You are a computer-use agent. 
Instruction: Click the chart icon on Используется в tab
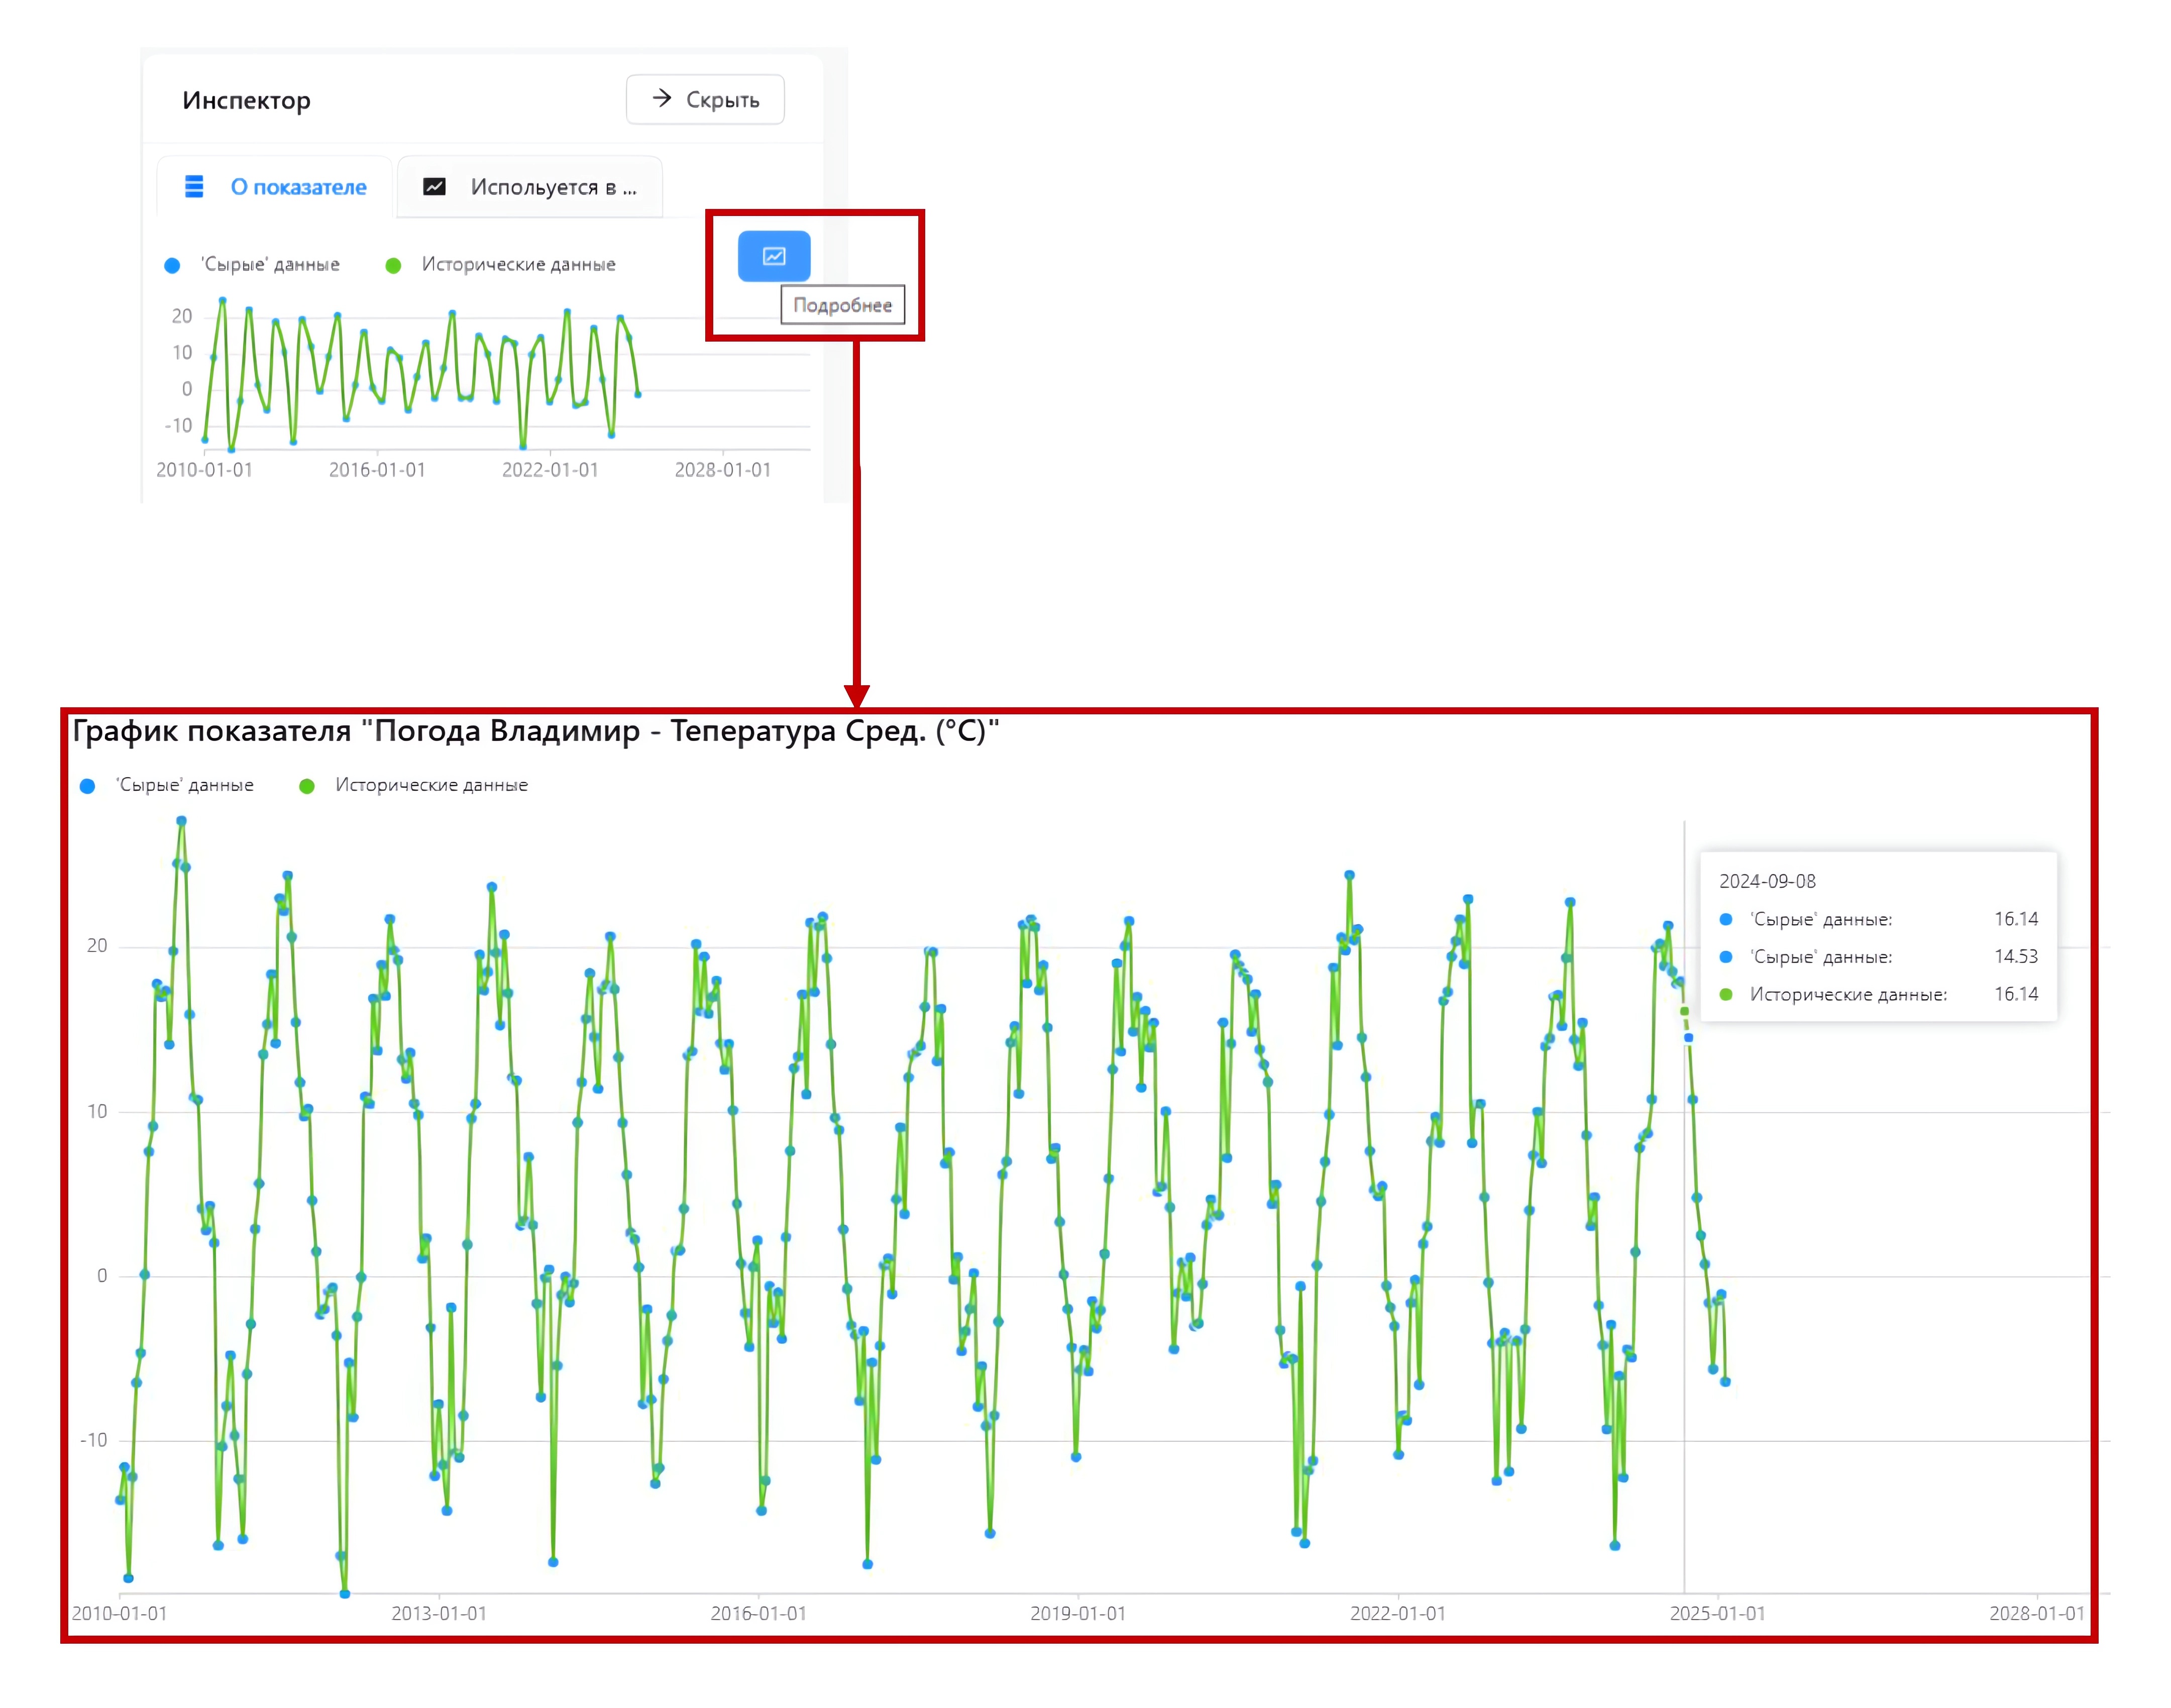click(434, 187)
